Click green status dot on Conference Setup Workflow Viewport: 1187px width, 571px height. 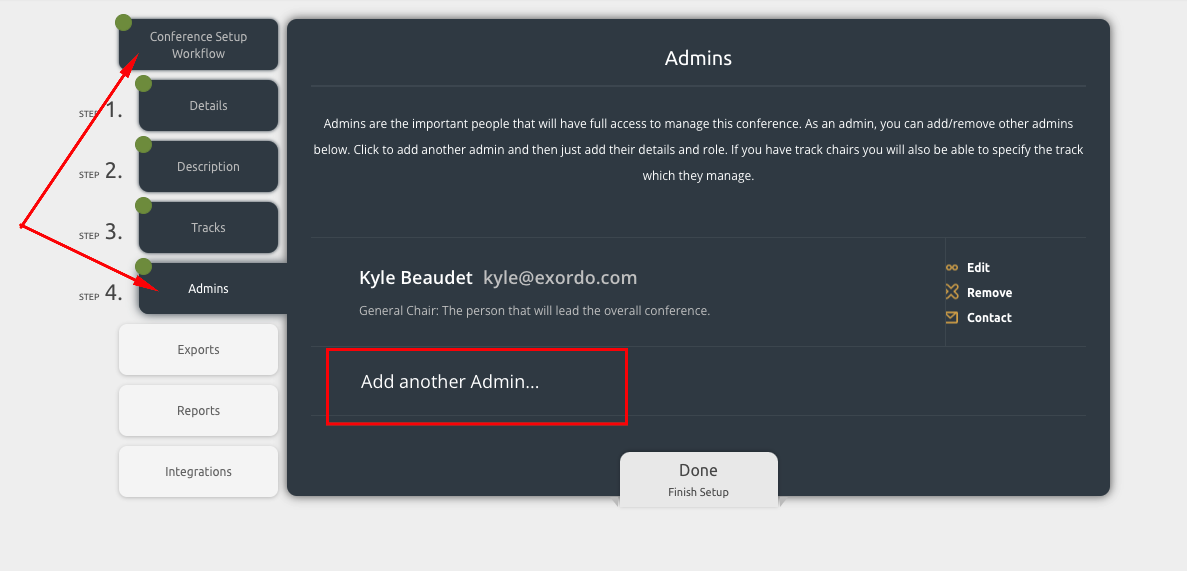pos(123,22)
